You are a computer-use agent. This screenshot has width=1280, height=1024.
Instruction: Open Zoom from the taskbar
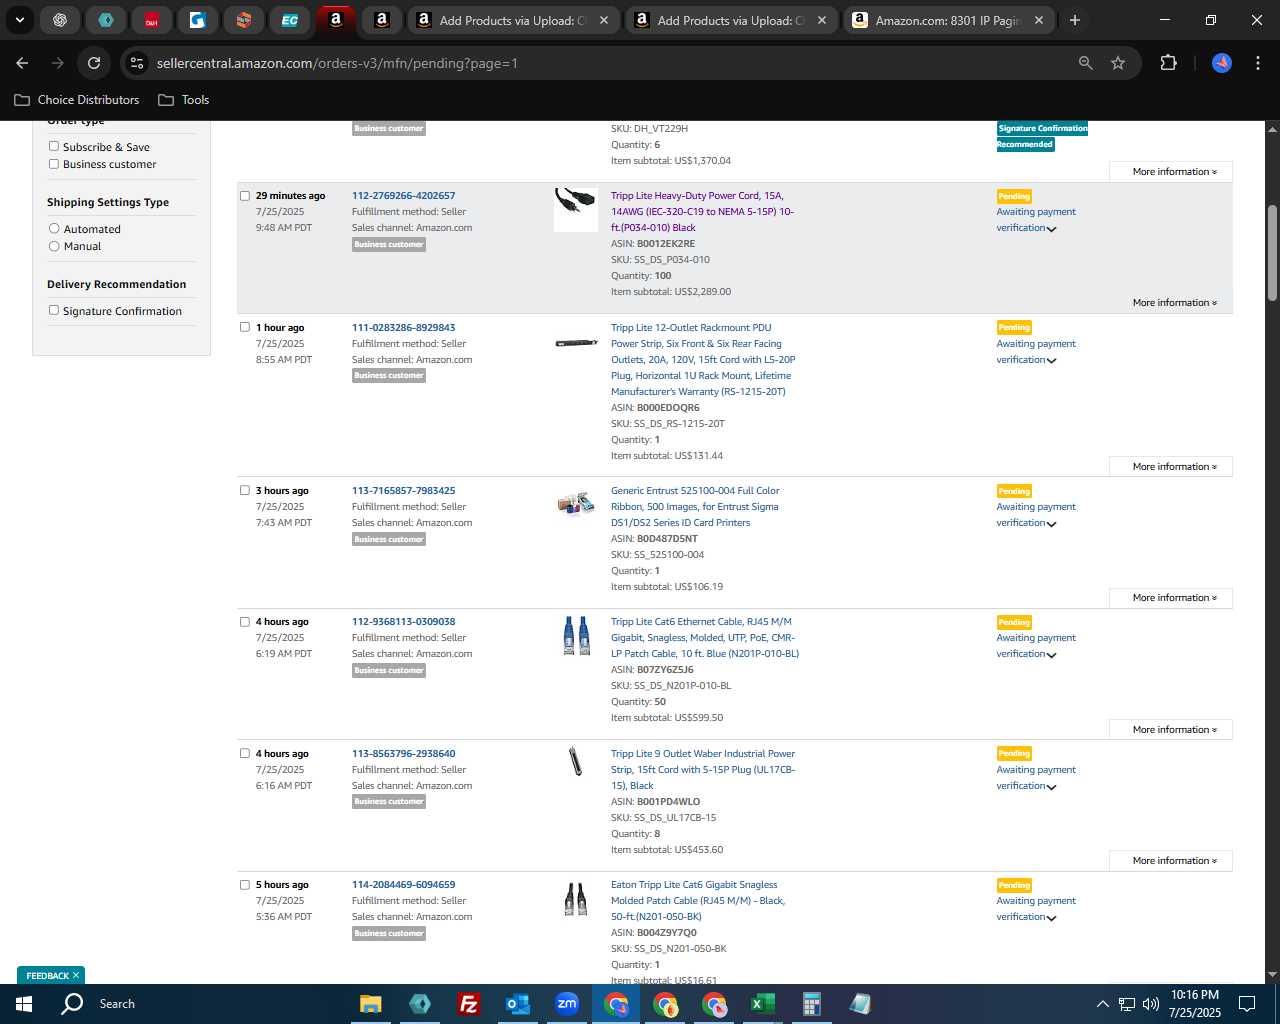pos(567,1004)
